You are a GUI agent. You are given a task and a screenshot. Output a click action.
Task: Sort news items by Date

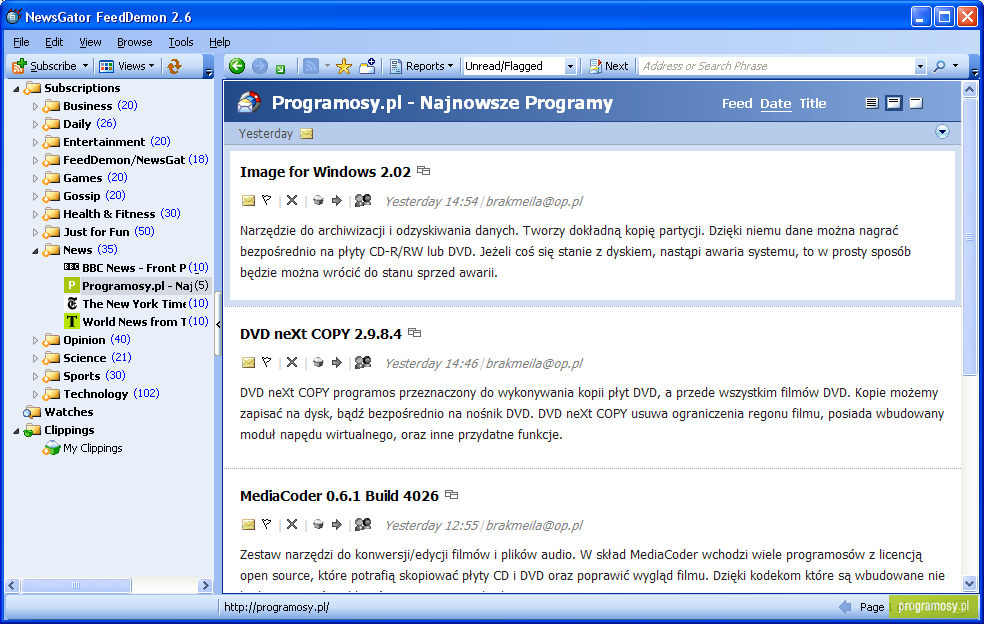(776, 104)
